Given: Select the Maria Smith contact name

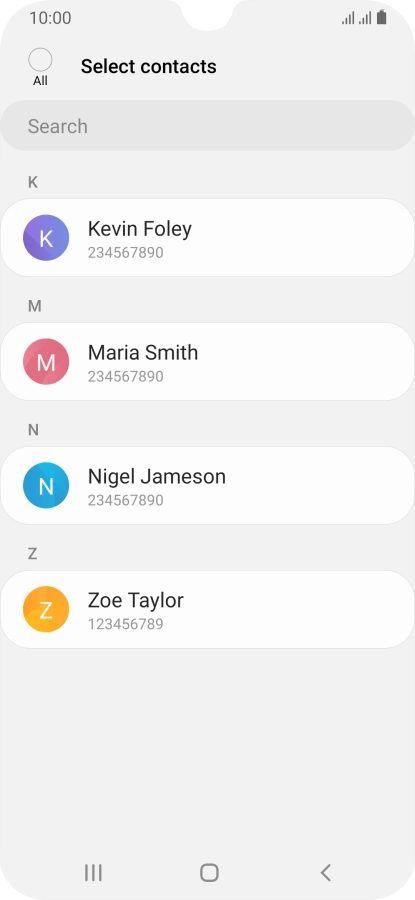Looking at the screenshot, I should [x=143, y=352].
